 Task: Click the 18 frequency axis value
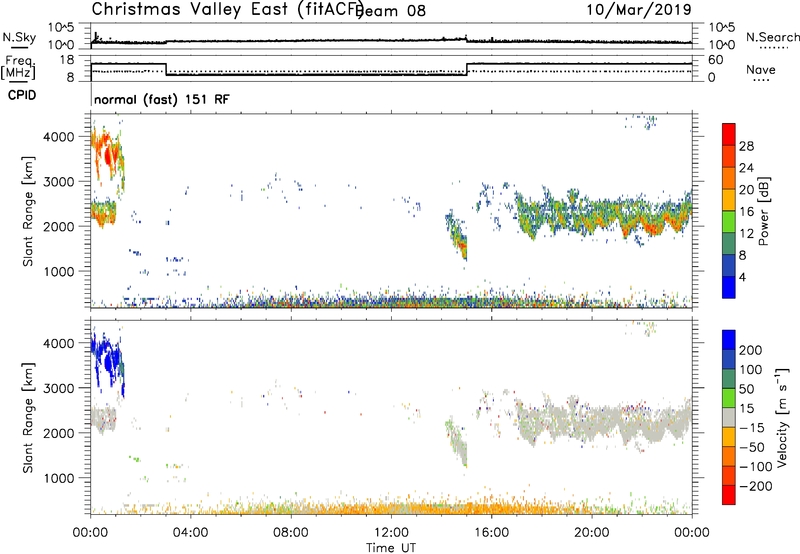[67, 60]
